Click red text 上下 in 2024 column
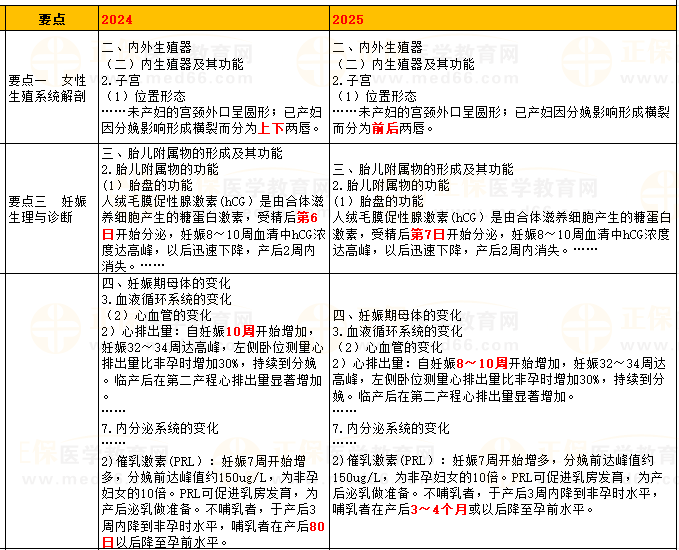Viewport: 679px width, 550px height. [x=270, y=129]
